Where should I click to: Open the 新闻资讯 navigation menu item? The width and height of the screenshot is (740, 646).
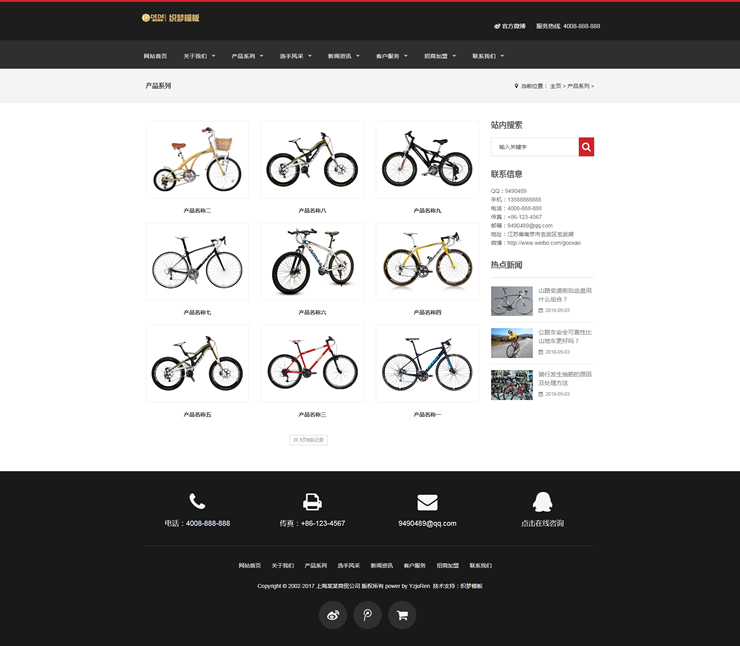point(344,56)
